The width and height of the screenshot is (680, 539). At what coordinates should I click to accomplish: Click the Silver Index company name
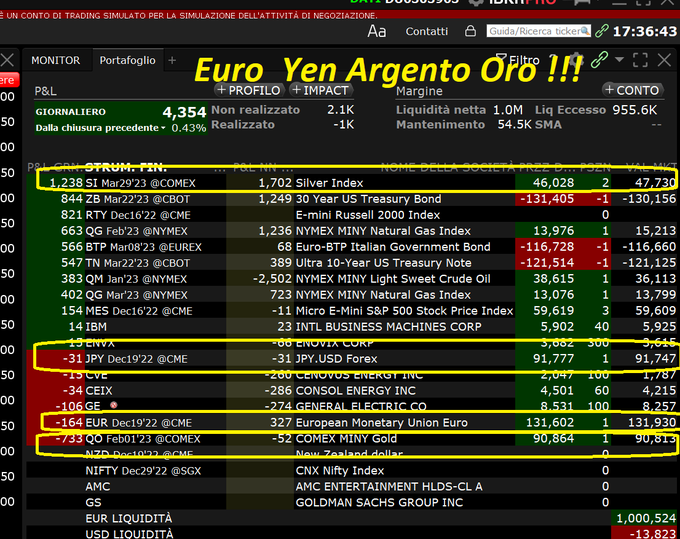pos(329,183)
